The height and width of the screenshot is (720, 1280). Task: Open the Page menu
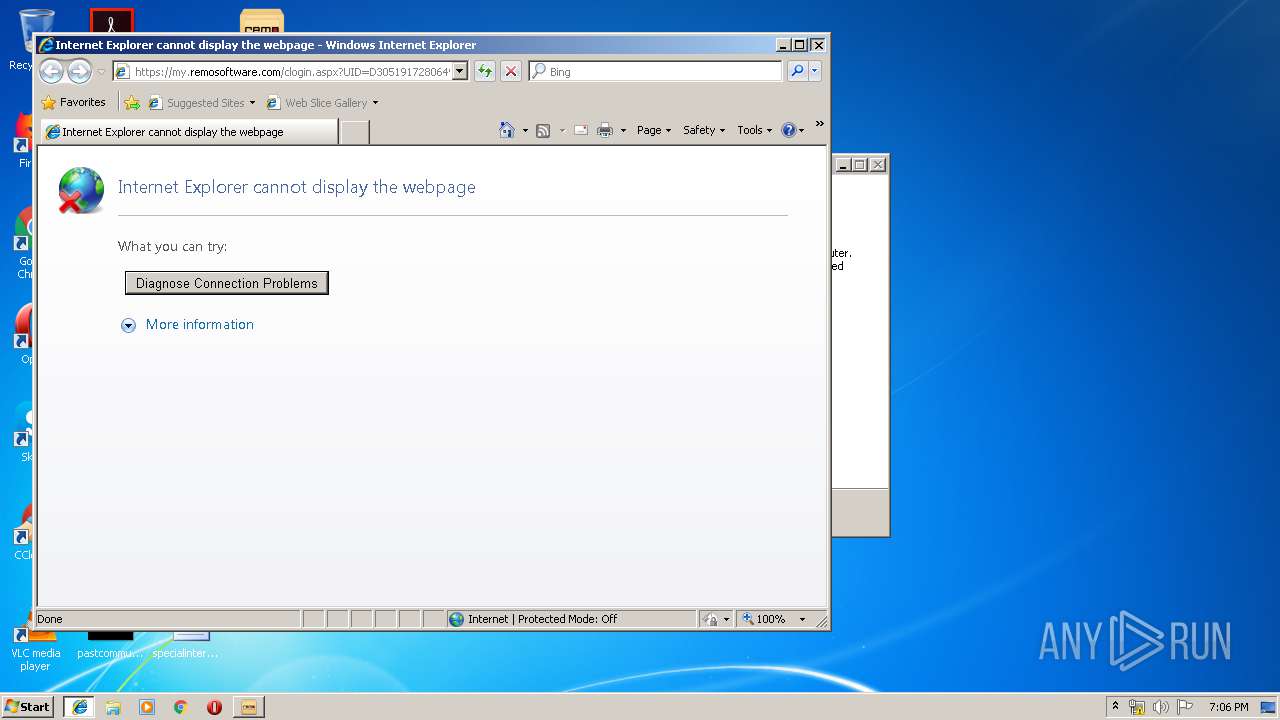pos(654,130)
